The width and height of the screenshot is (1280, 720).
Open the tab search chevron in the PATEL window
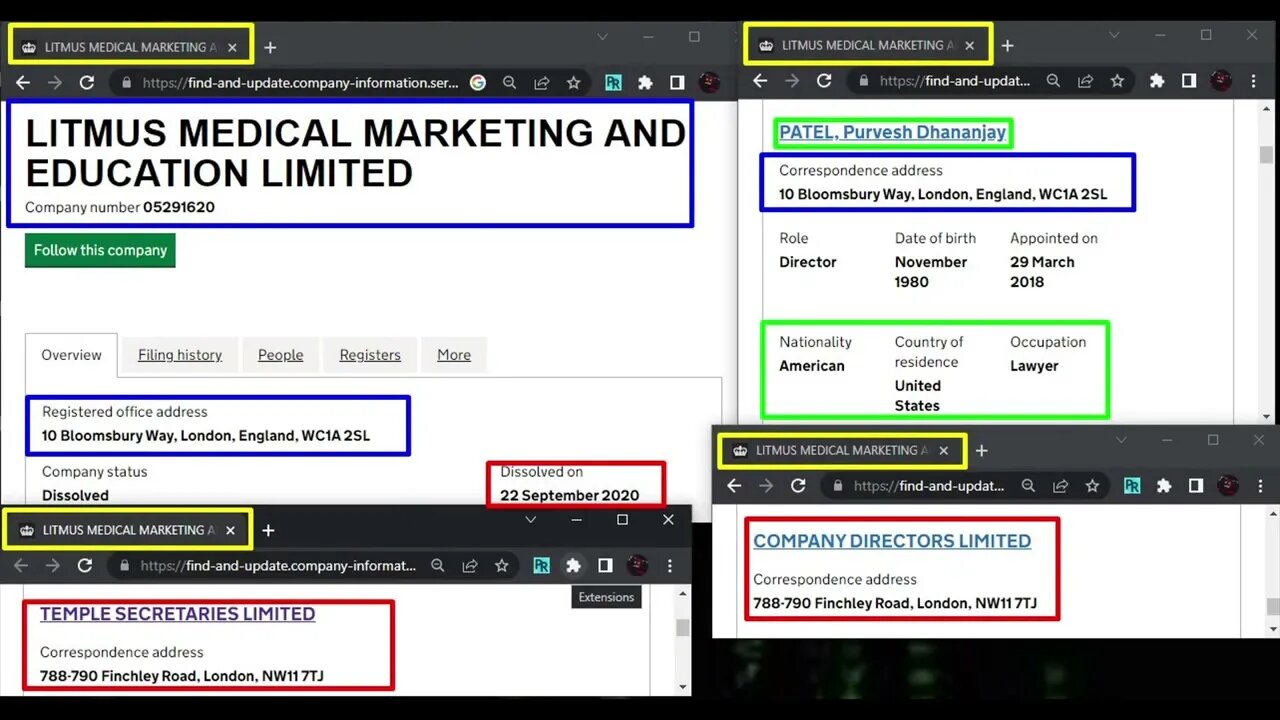1114,35
